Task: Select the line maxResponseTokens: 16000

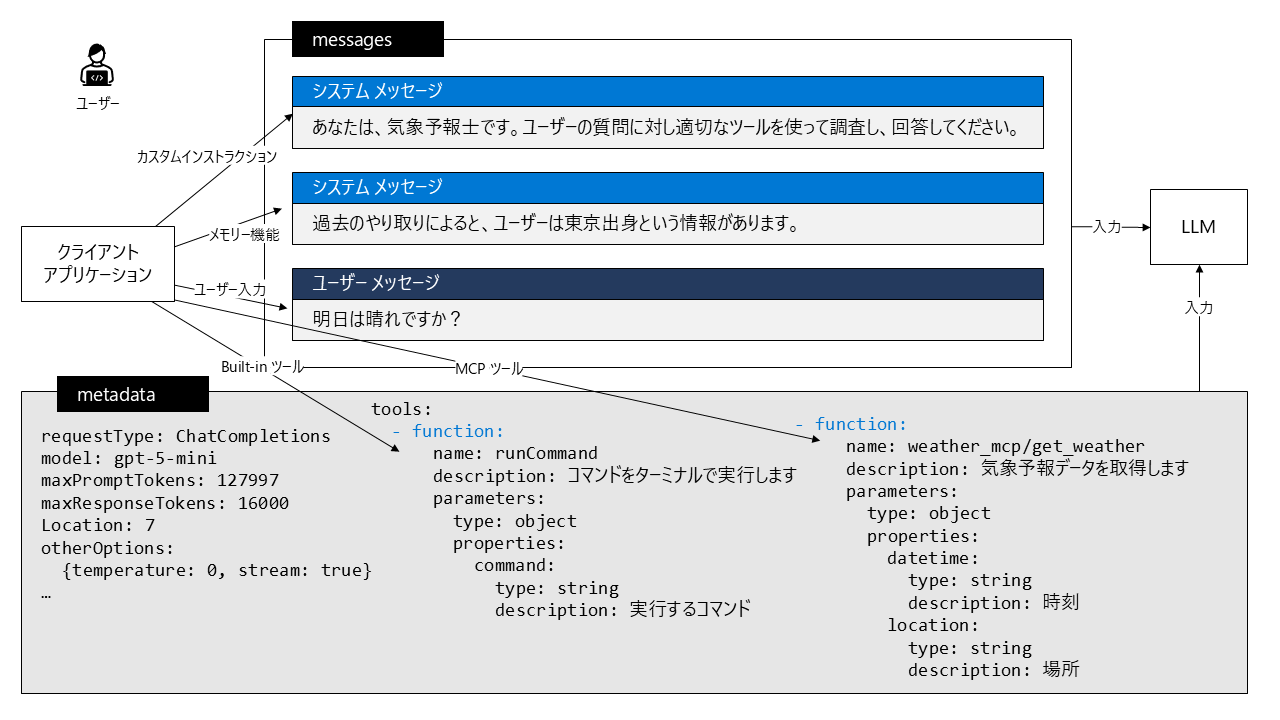Action: click(x=165, y=503)
